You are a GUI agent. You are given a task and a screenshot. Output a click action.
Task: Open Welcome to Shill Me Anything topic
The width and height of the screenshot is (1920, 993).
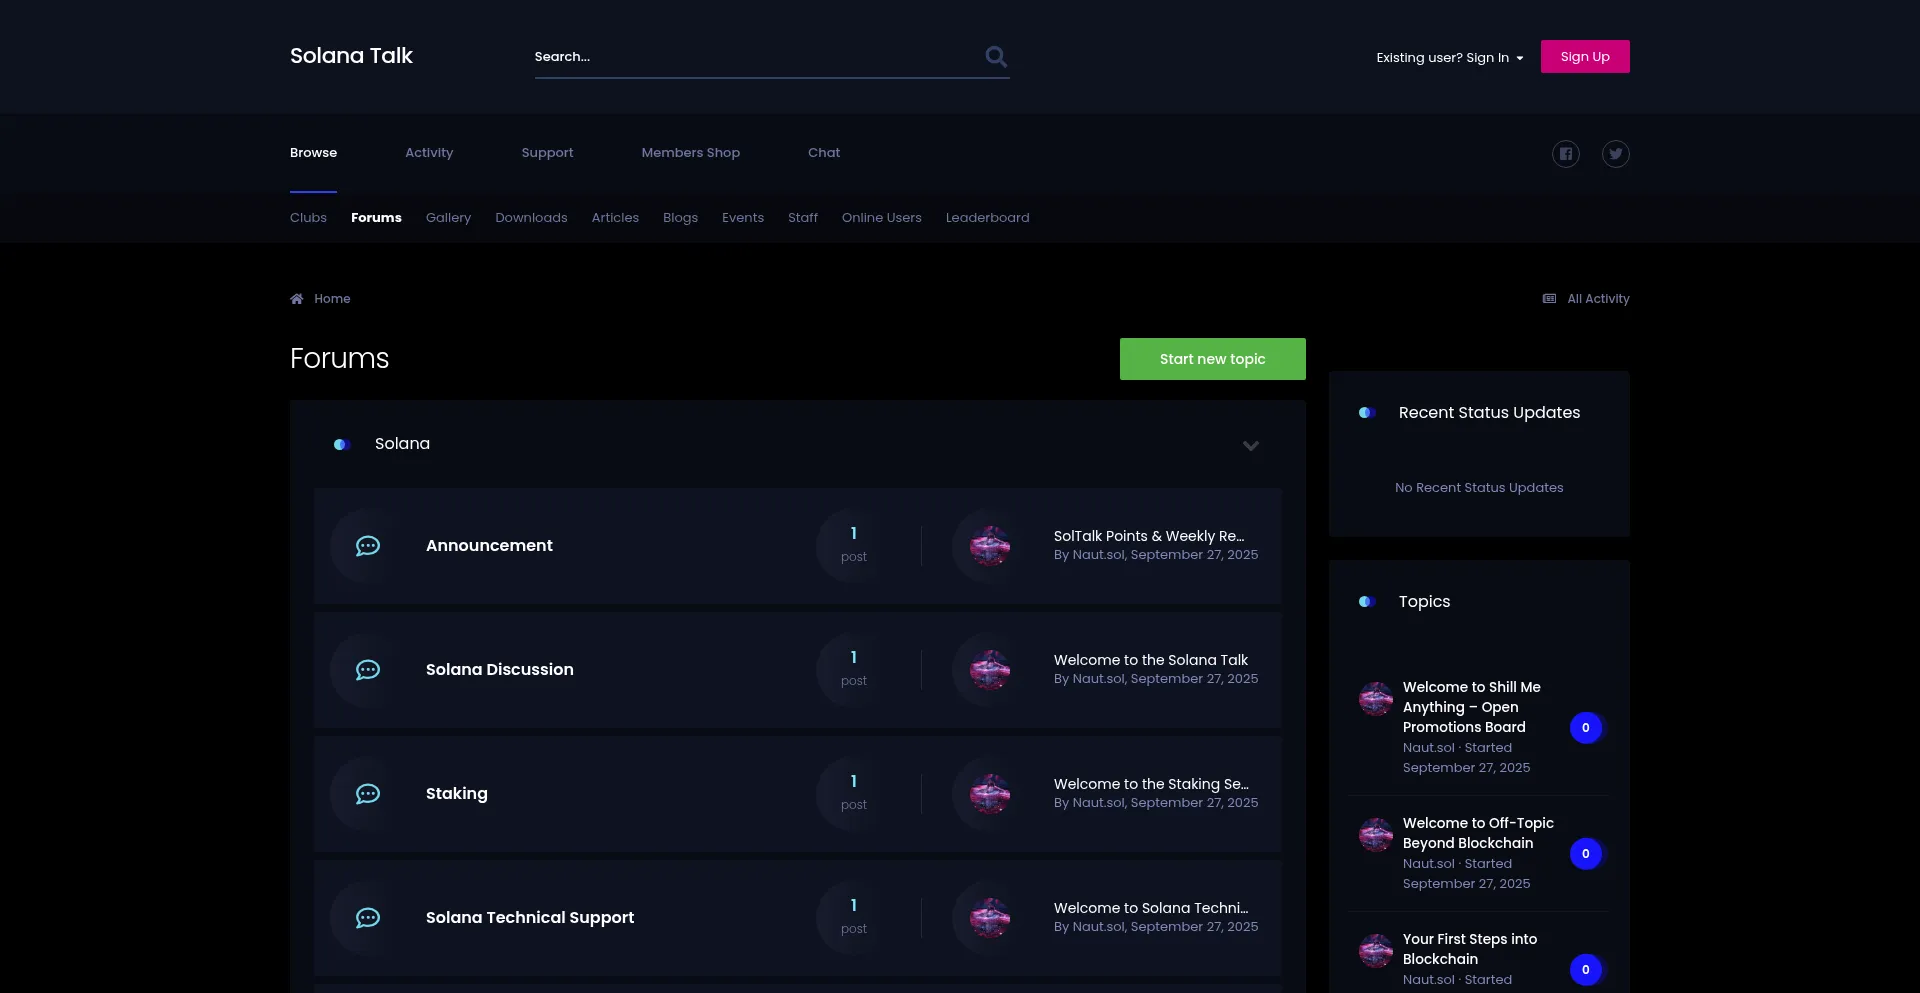[1471, 707]
